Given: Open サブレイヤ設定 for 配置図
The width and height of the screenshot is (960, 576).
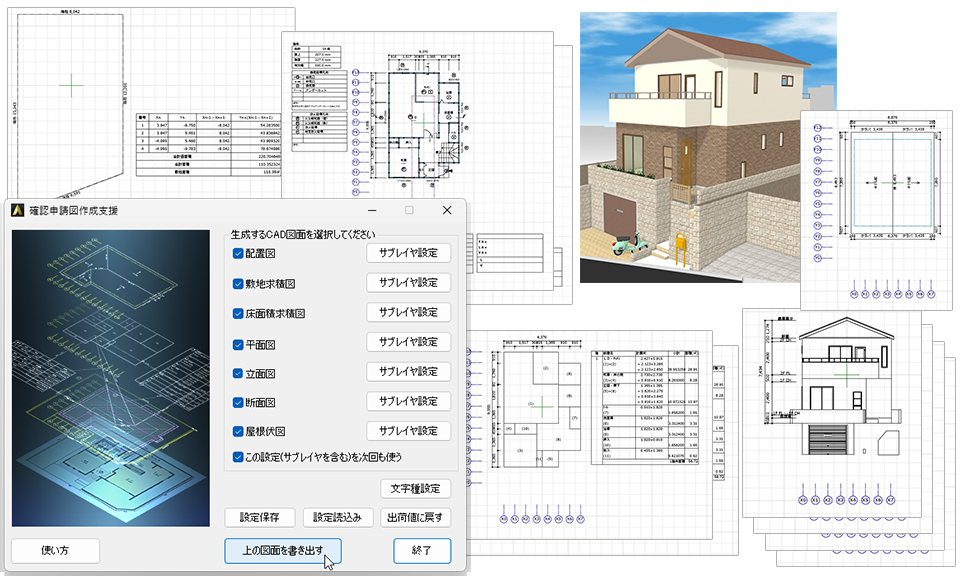Looking at the screenshot, I should click(408, 253).
